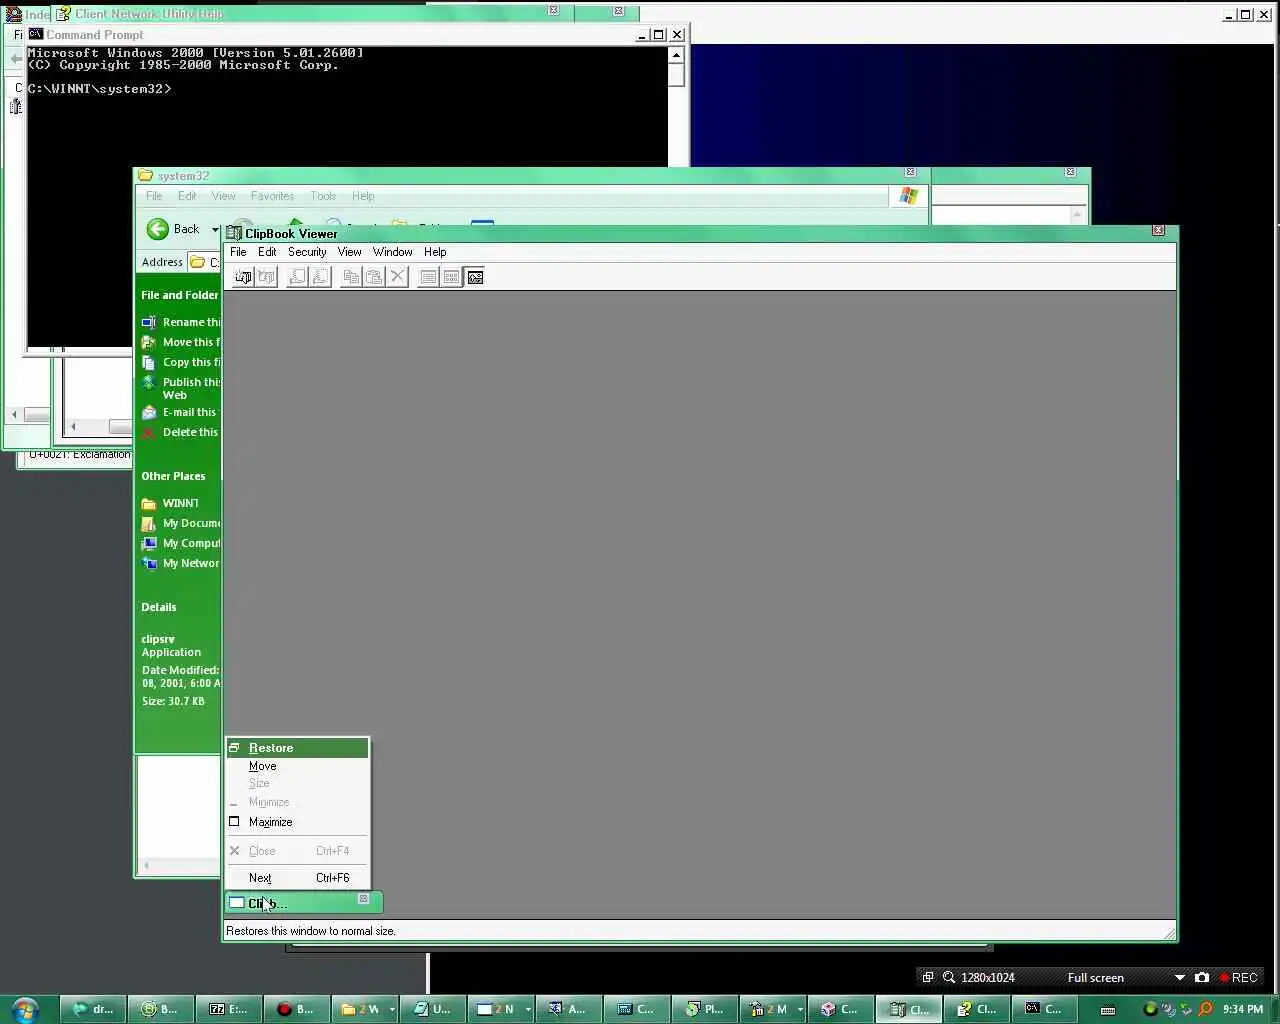Switch to the Command Prompt taskbar button
This screenshot has height=1024, width=1280.
click(1042, 1009)
